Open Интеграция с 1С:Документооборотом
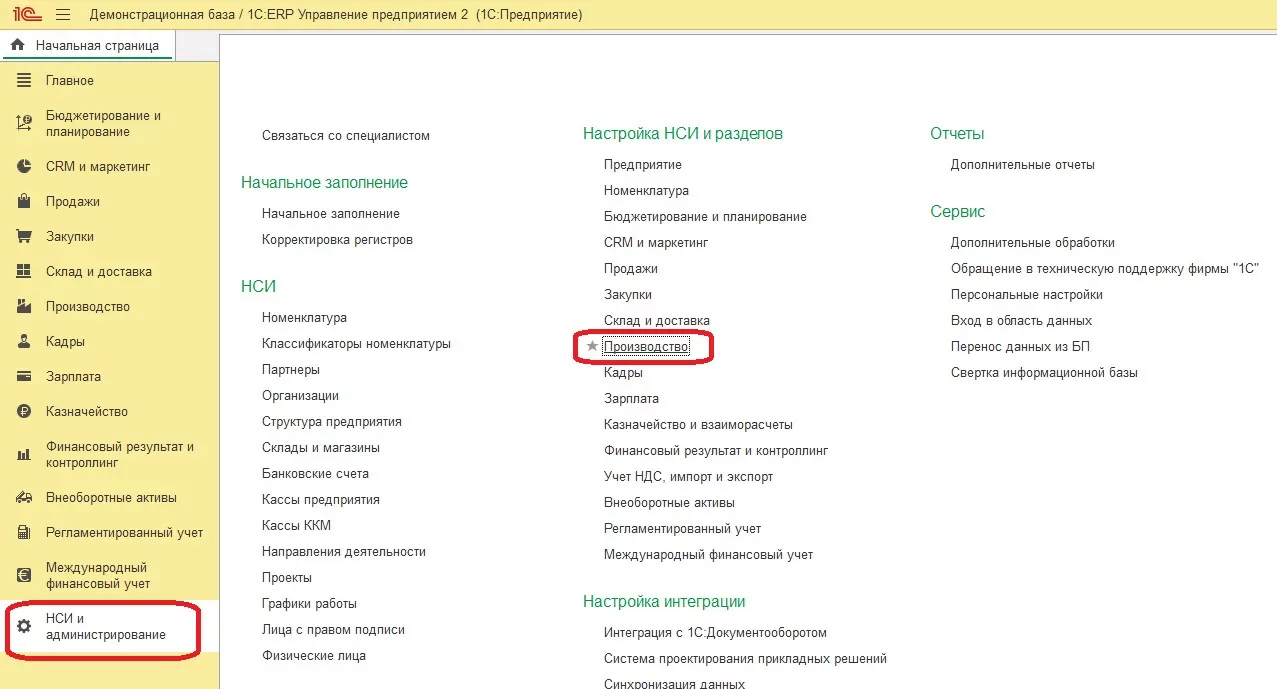Viewport: 1277px width, 689px height. point(715,632)
